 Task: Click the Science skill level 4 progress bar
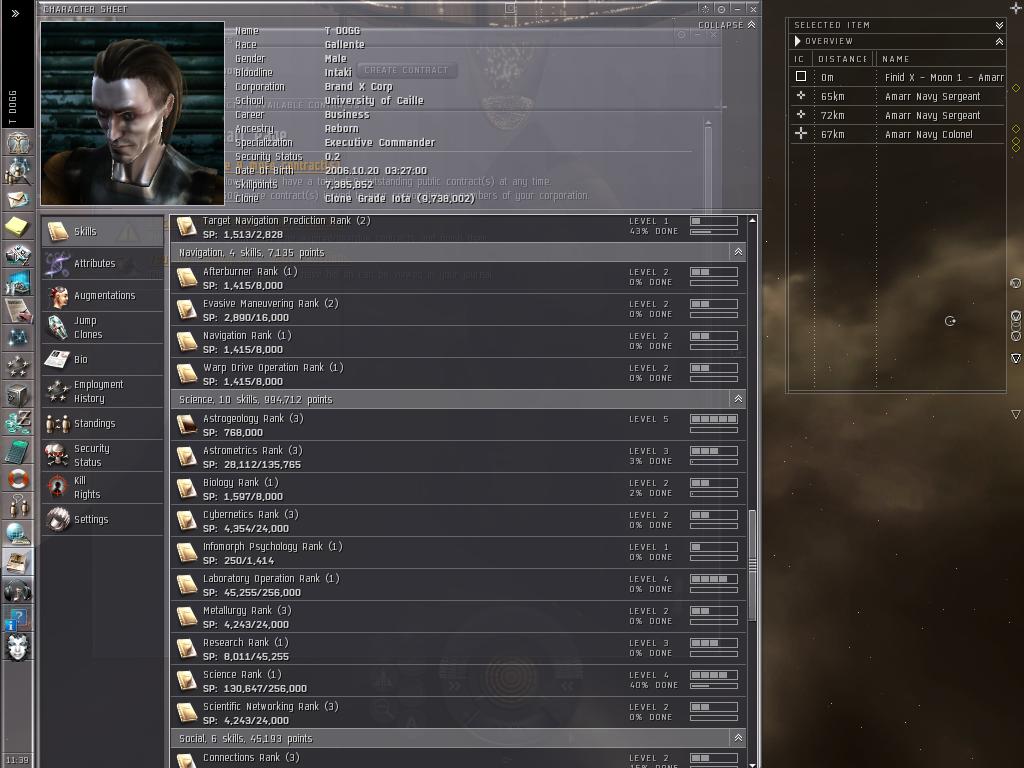(x=714, y=675)
